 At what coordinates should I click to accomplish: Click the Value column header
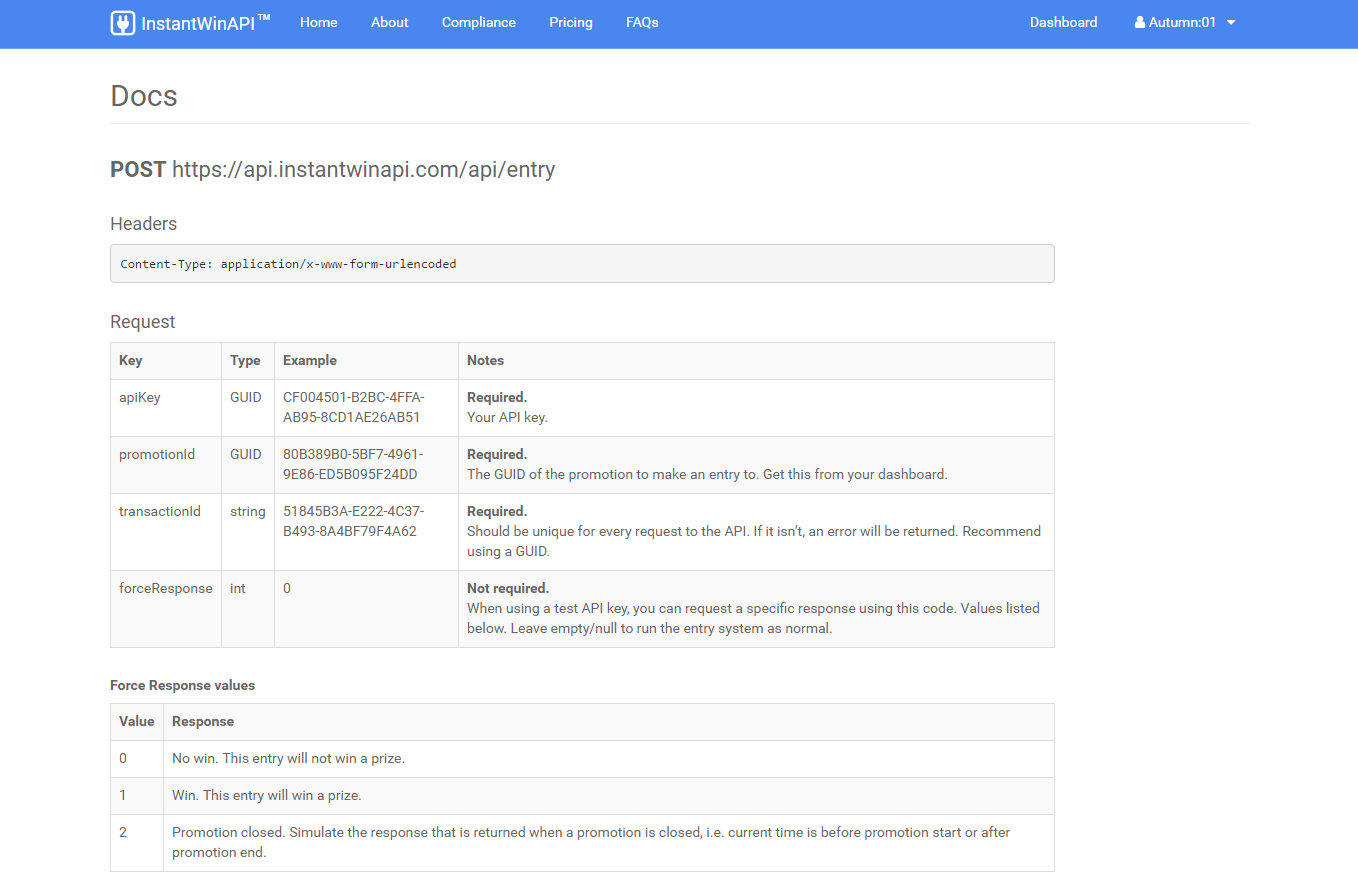point(137,721)
